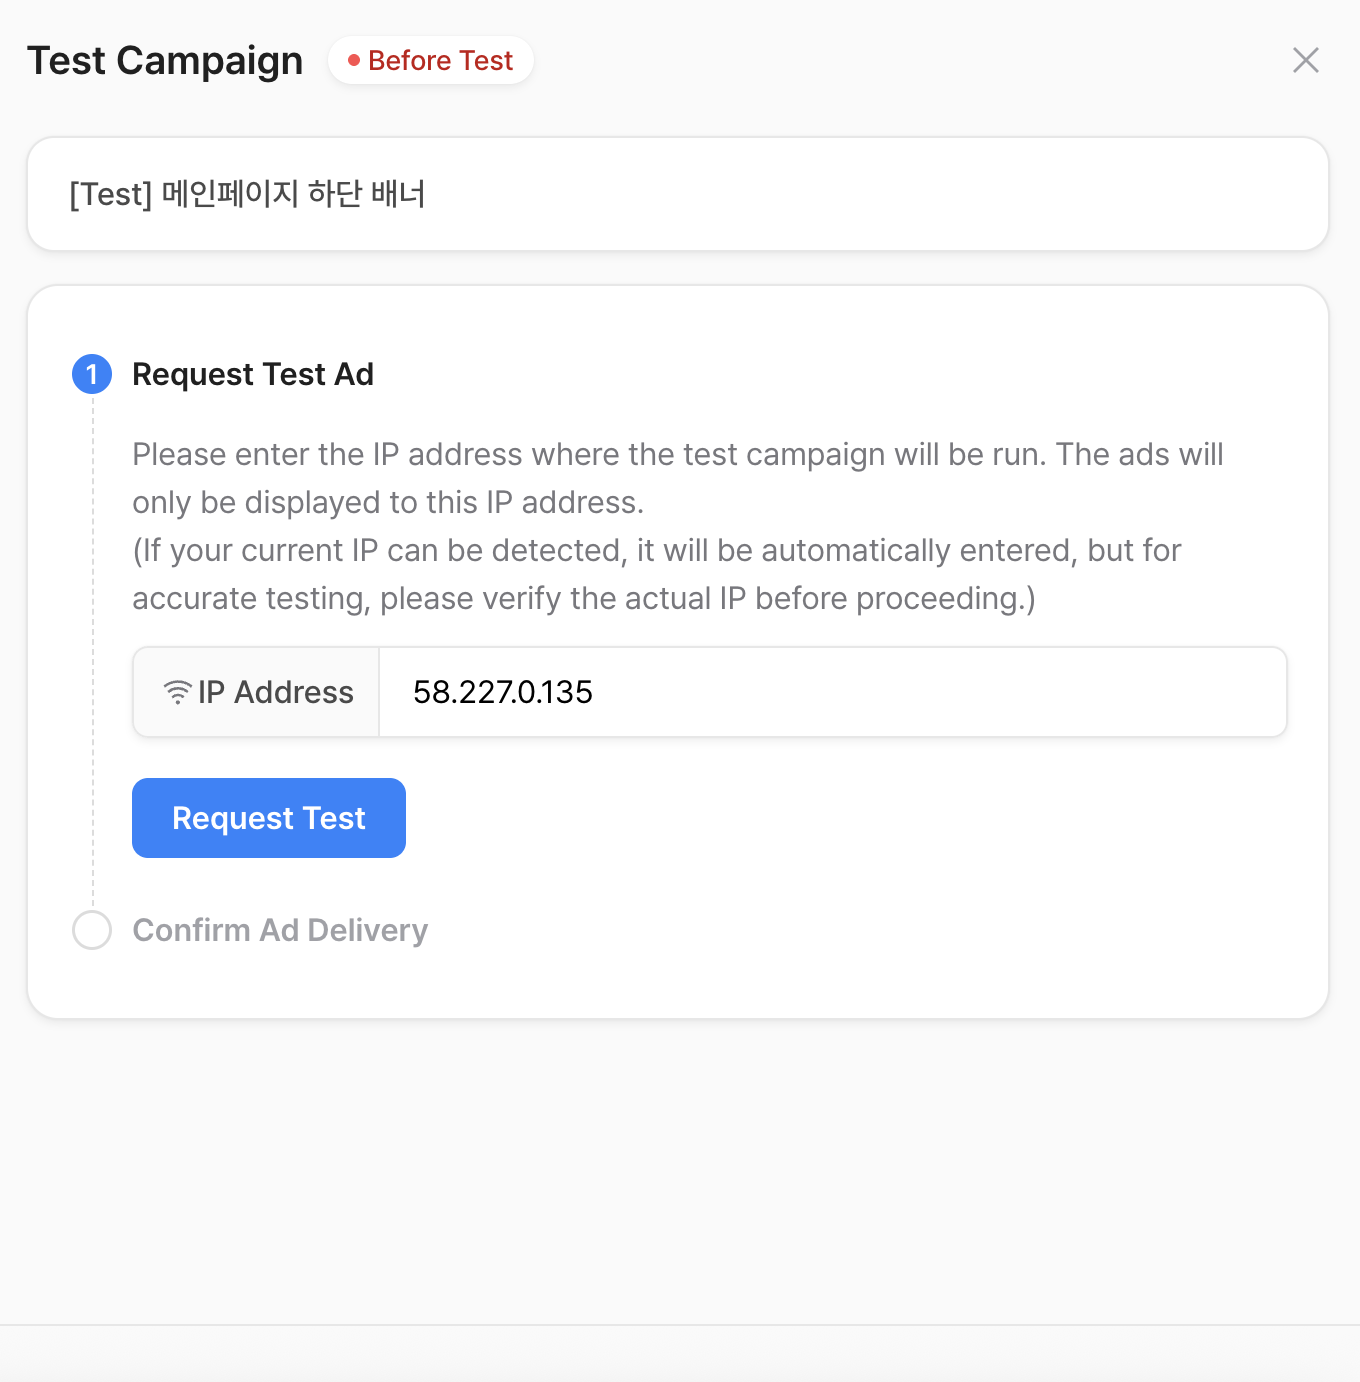Click the red dot in the status badge
This screenshot has width=1360, height=1382.
[353, 61]
